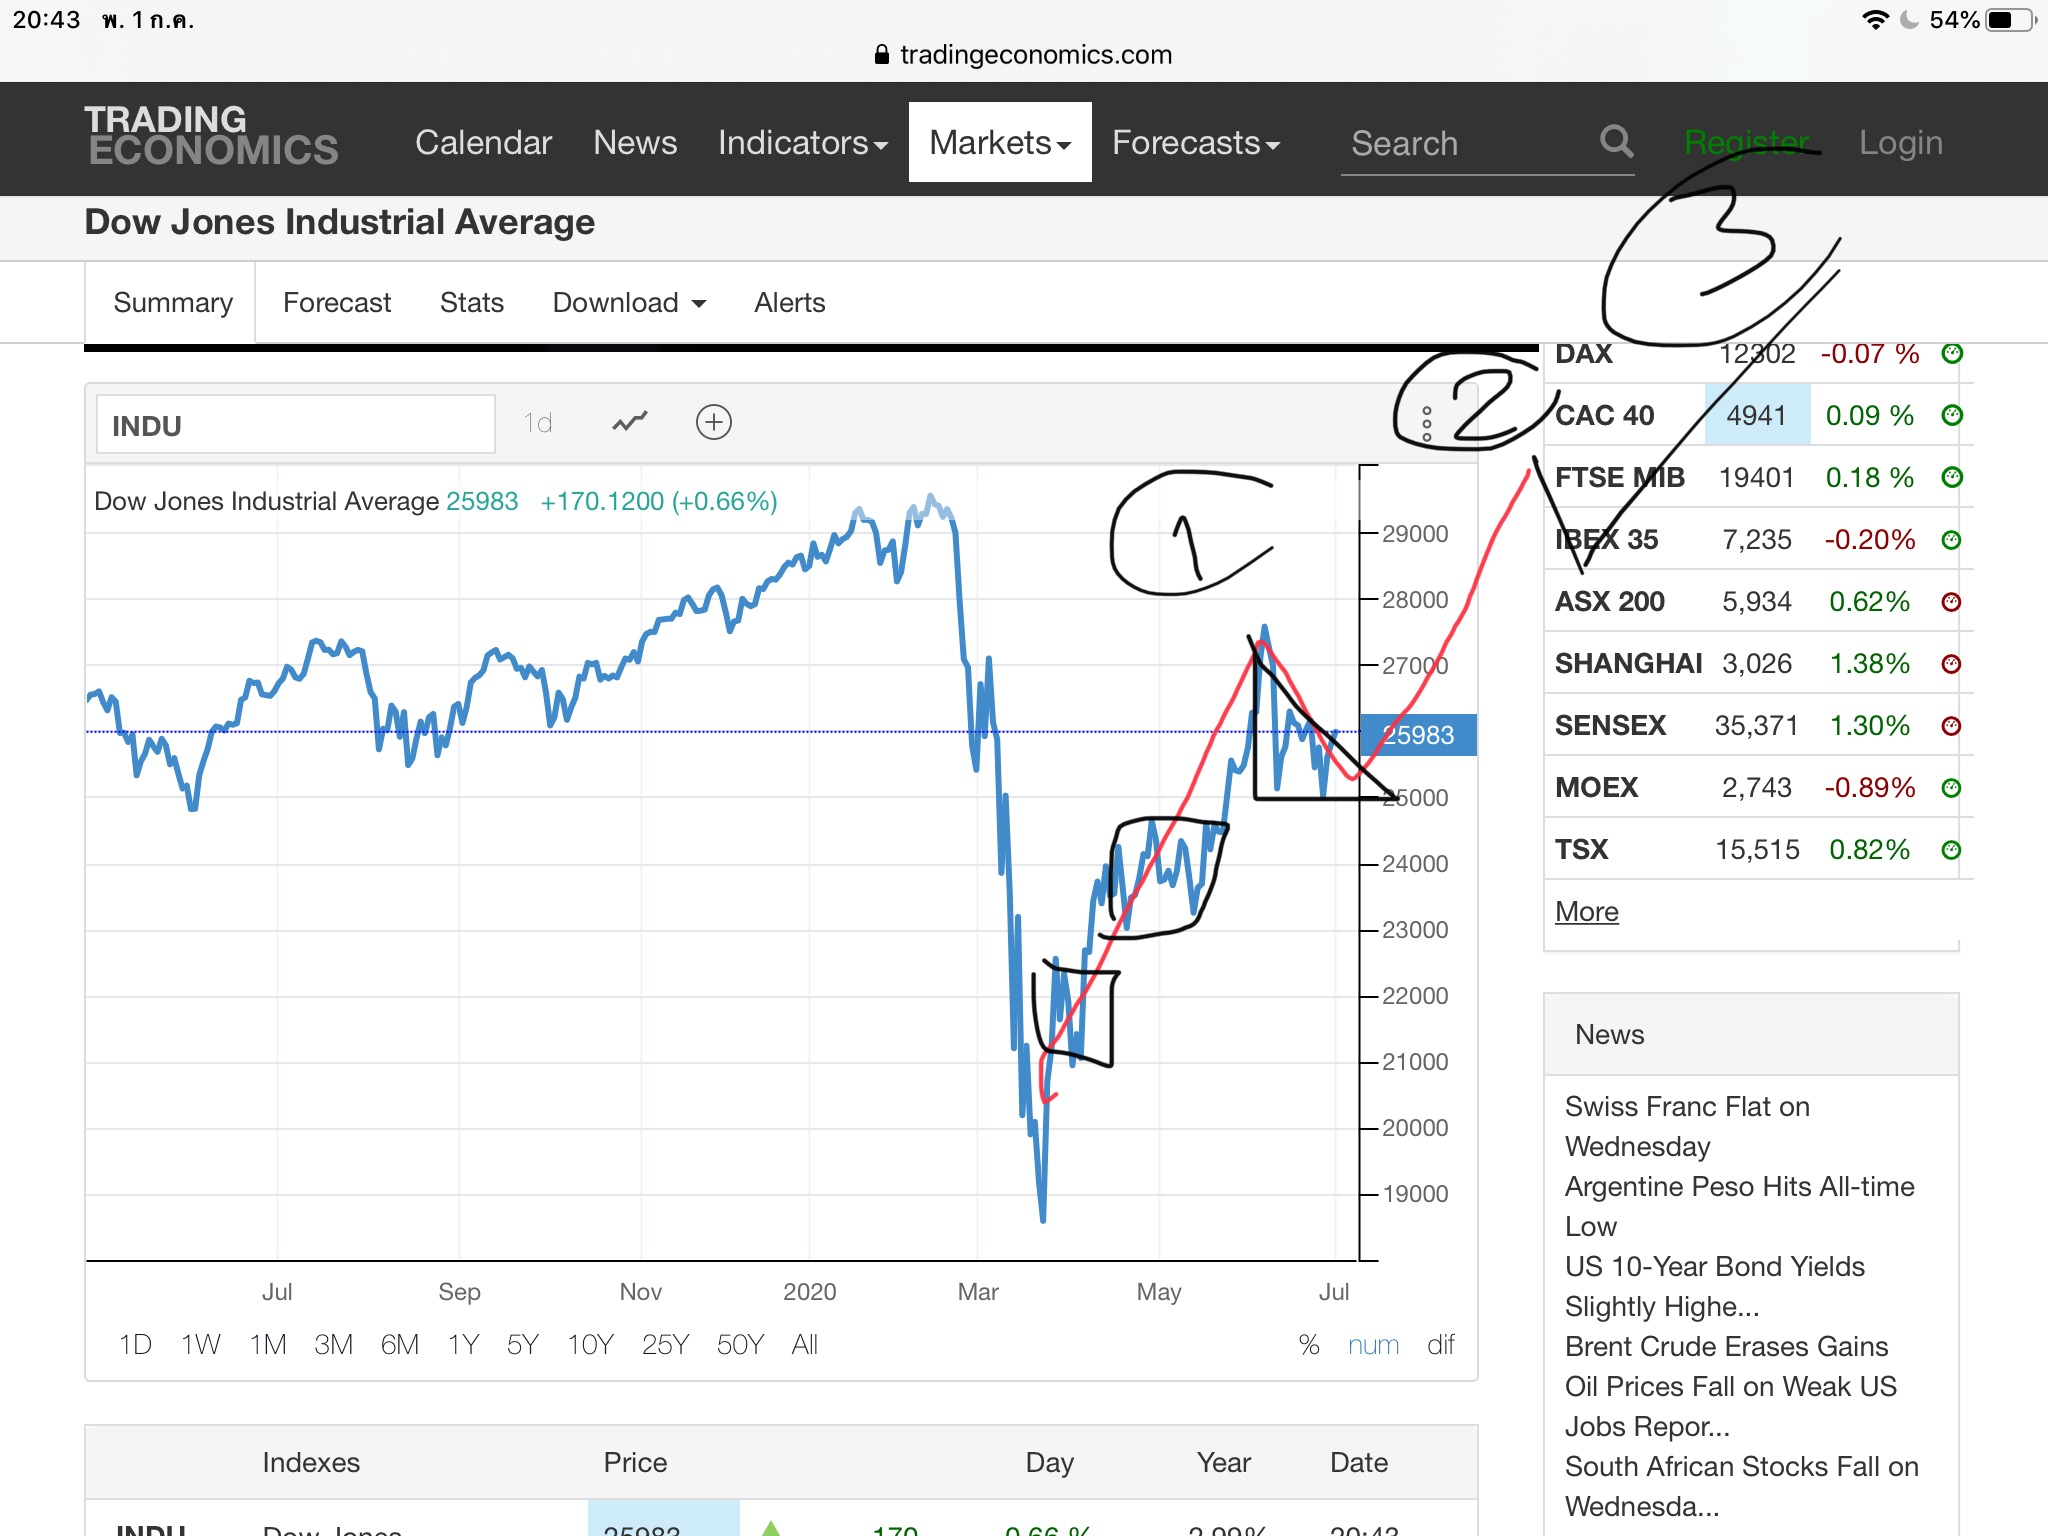Select the 6M time range

coord(399,1345)
